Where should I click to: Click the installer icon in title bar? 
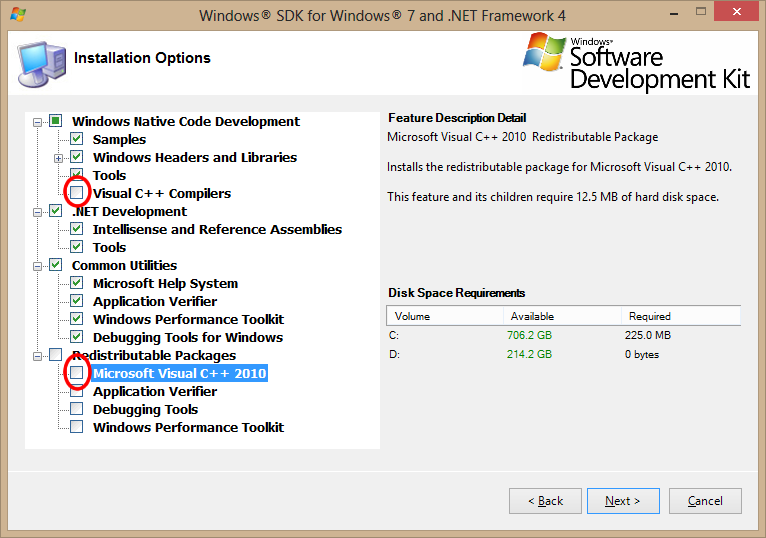pyautogui.click(x=18, y=16)
